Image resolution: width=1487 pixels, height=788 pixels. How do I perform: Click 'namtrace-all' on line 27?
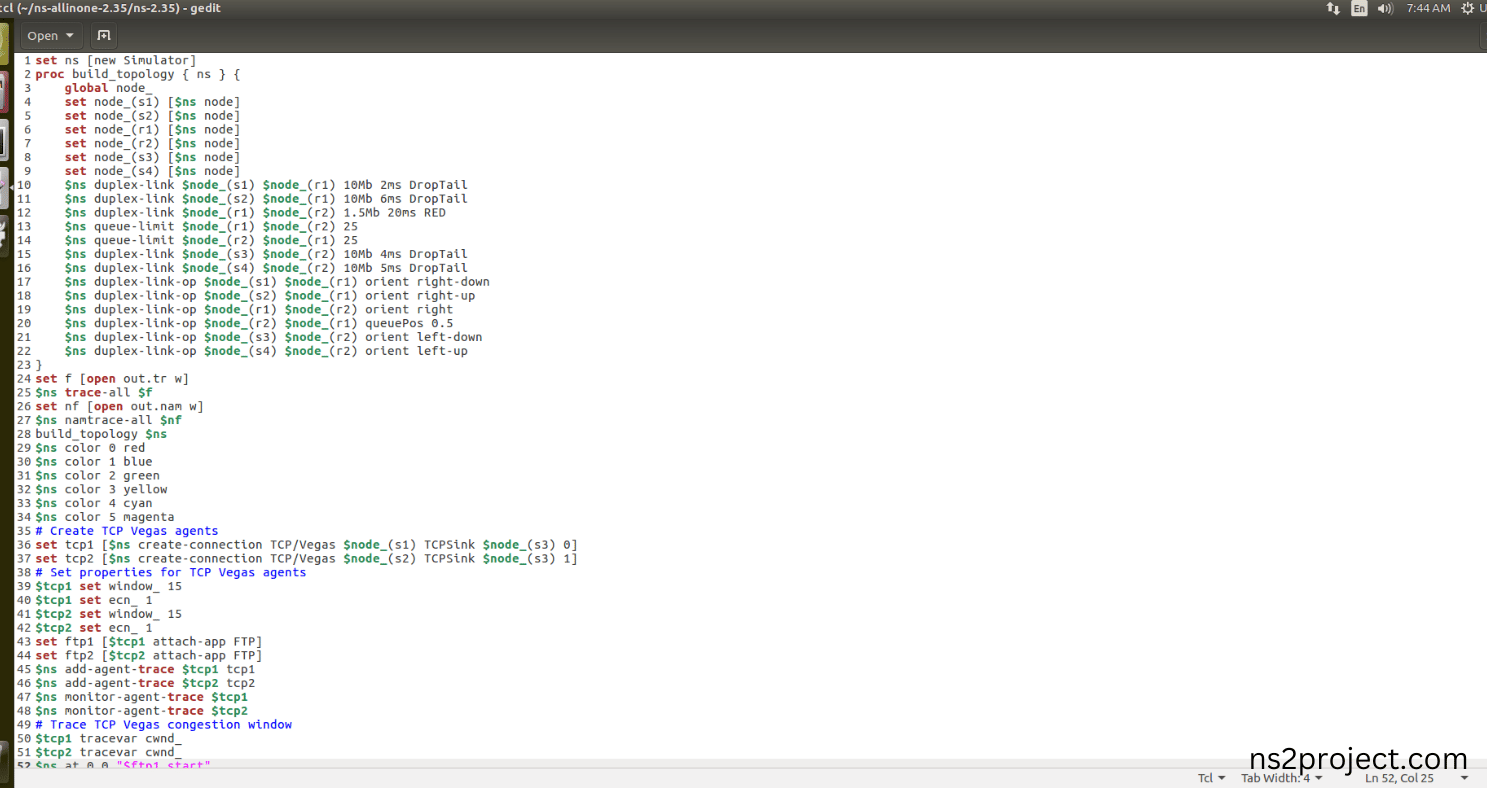tap(108, 420)
